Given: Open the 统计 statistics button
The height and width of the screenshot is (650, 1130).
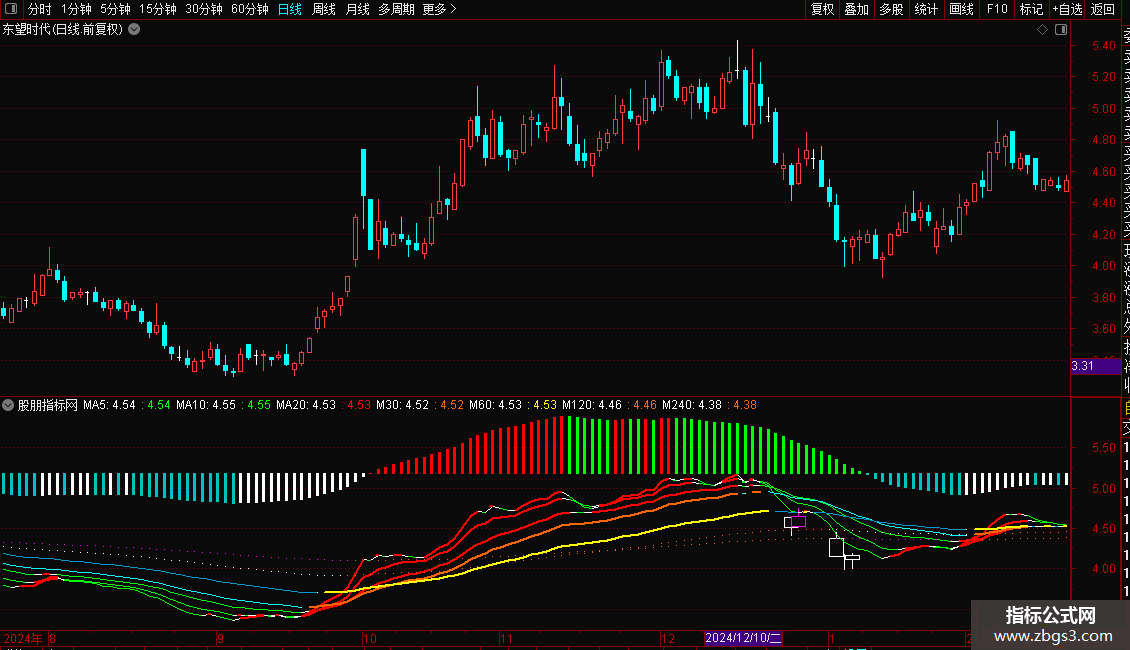Looking at the screenshot, I should (926, 9).
